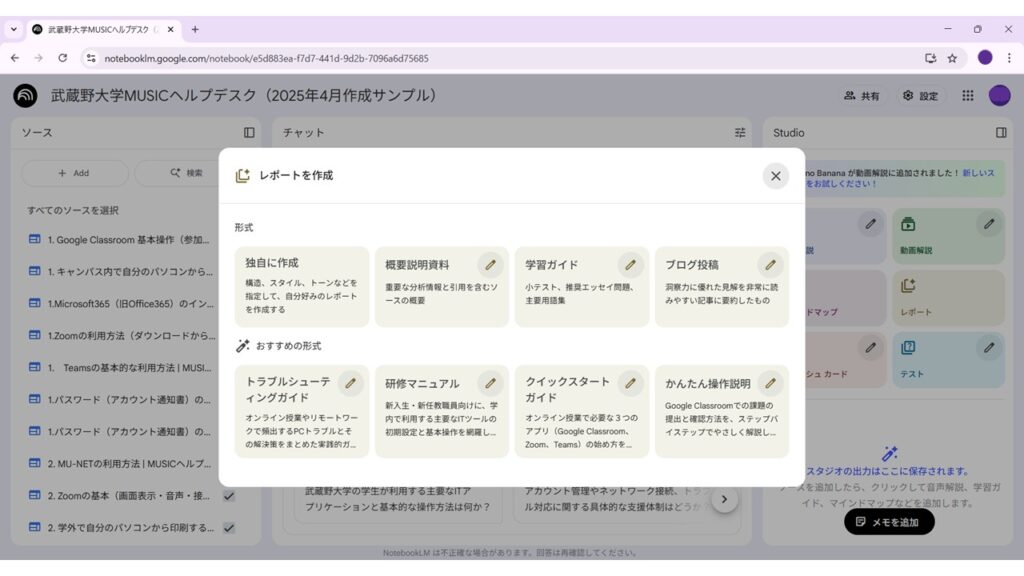Edit the クイックスタートガイド format
This screenshot has width=1024, height=576.
tap(630, 383)
